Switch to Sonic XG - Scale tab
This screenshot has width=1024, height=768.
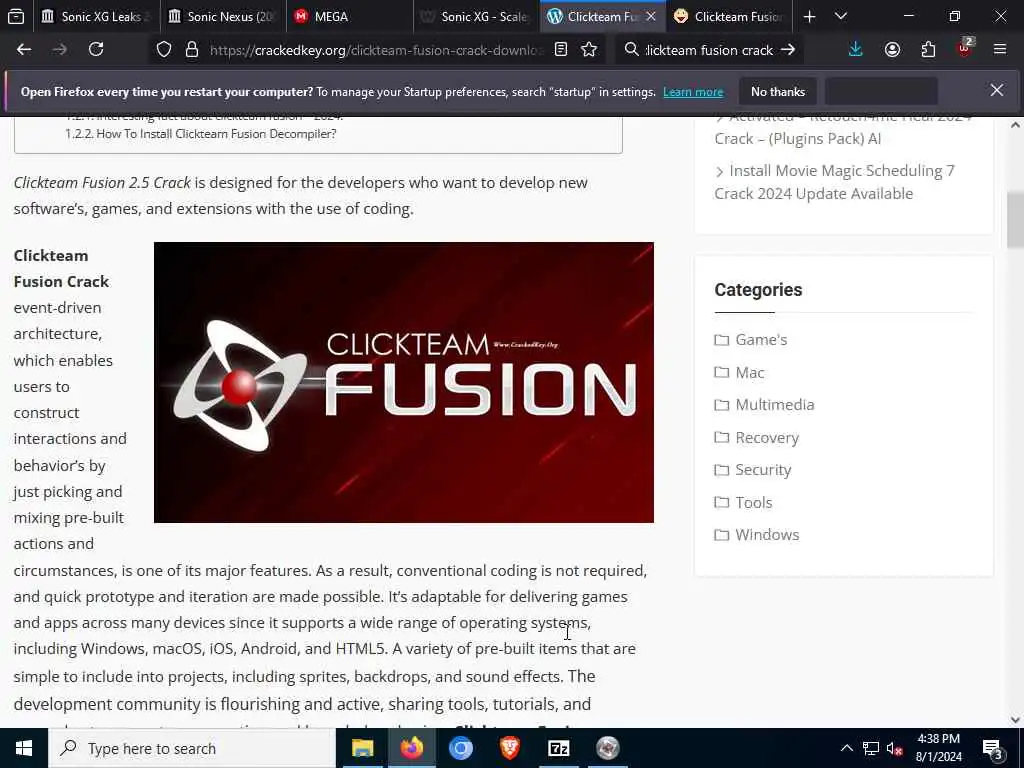click(476, 16)
